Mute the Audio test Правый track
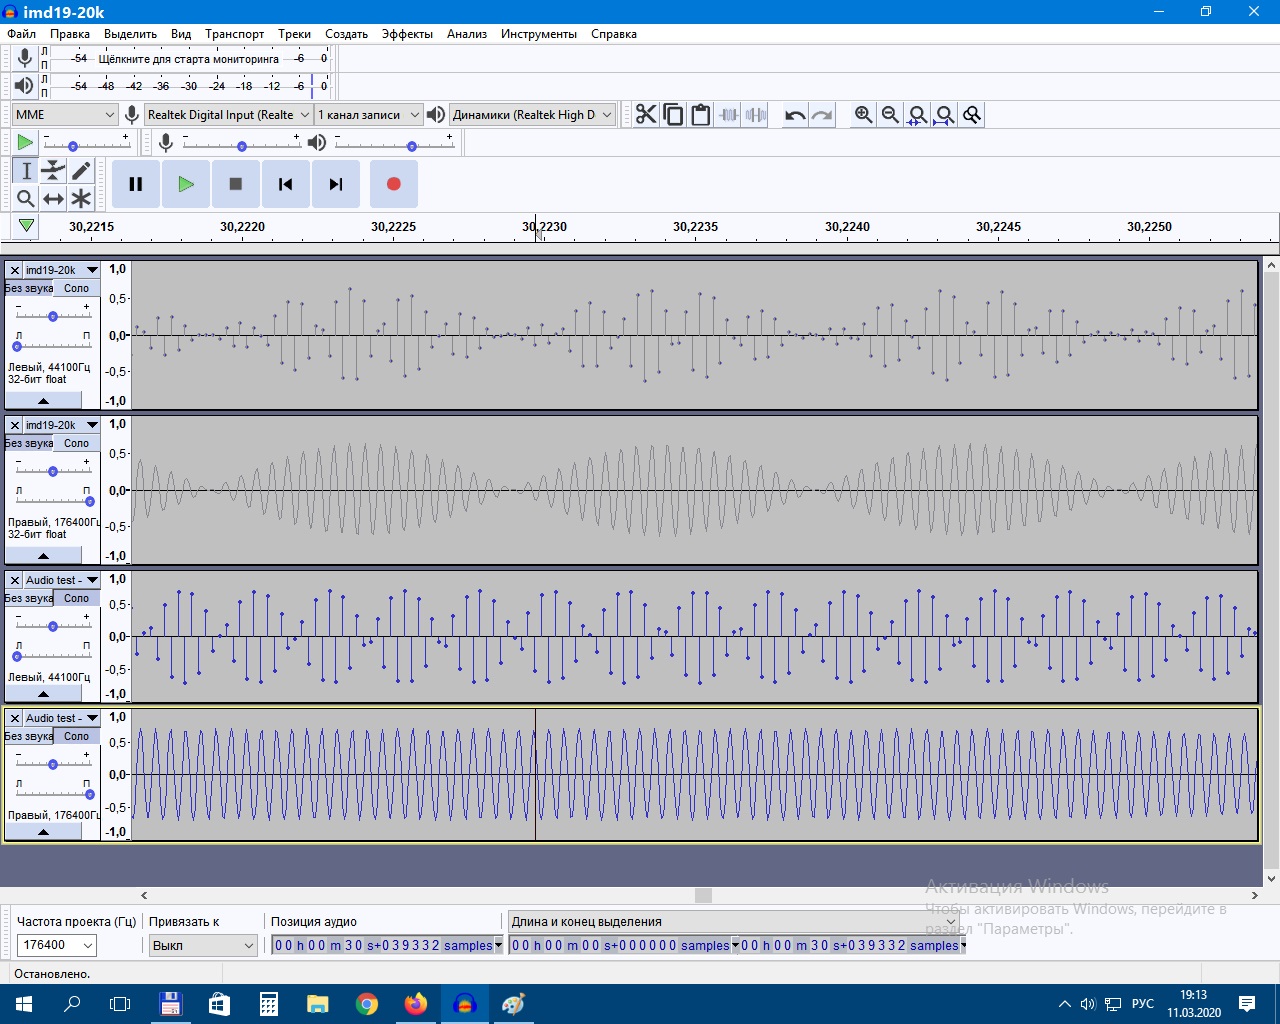Viewport: 1280px width, 1024px height. click(x=30, y=736)
